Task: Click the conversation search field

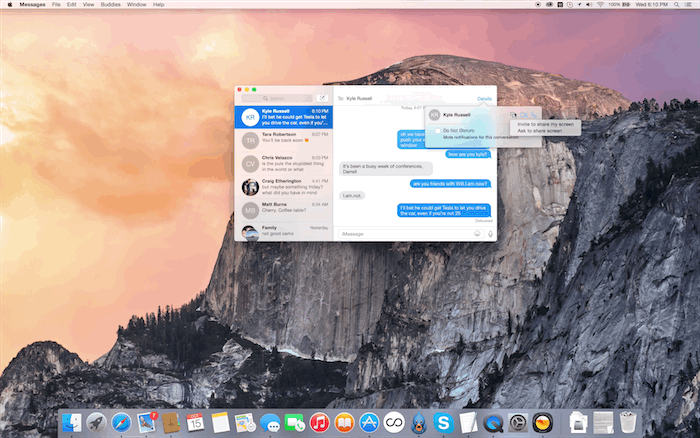Action: pos(283,98)
